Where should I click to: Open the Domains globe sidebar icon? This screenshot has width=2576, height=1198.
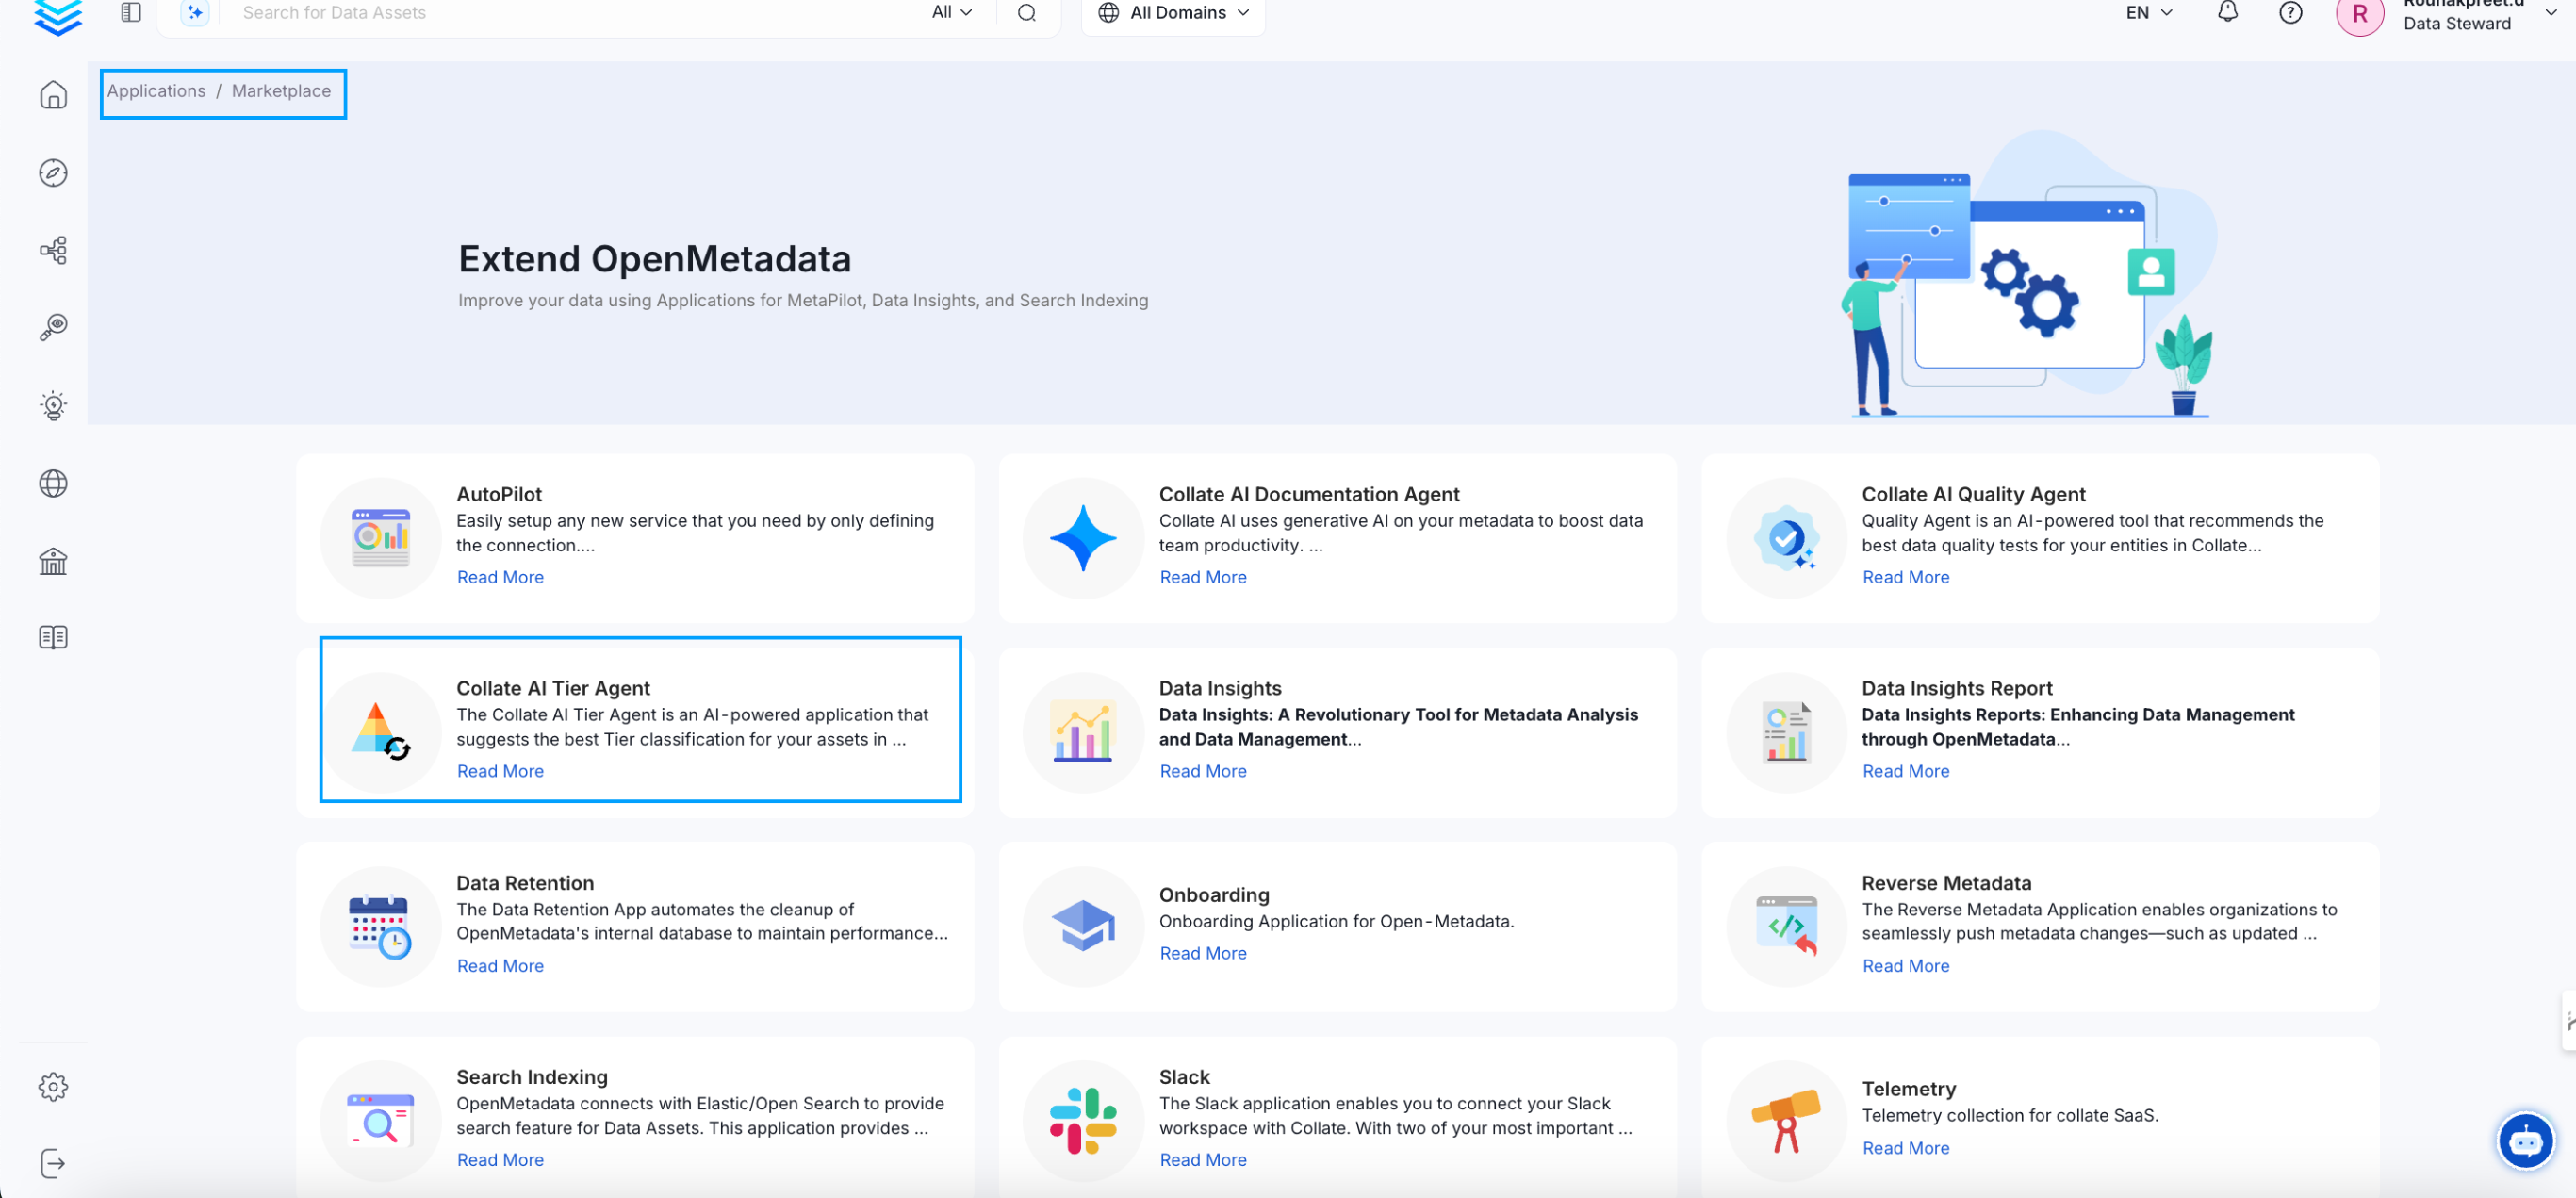click(53, 483)
